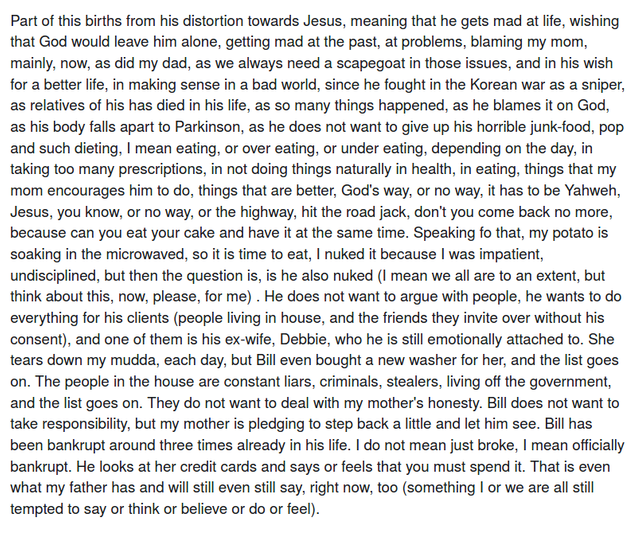Click the word "Parkinson" in the text
Screen dimensions: 640x533
click(207, 127)
